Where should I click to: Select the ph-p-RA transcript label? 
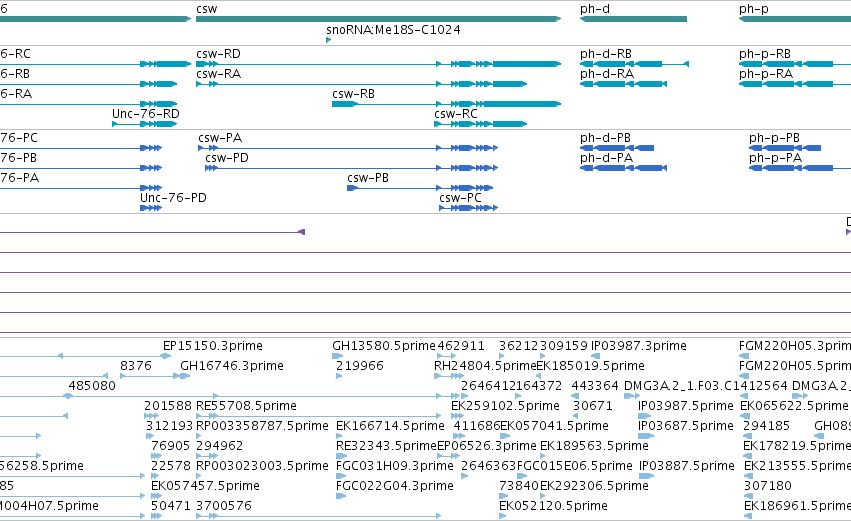766,74
